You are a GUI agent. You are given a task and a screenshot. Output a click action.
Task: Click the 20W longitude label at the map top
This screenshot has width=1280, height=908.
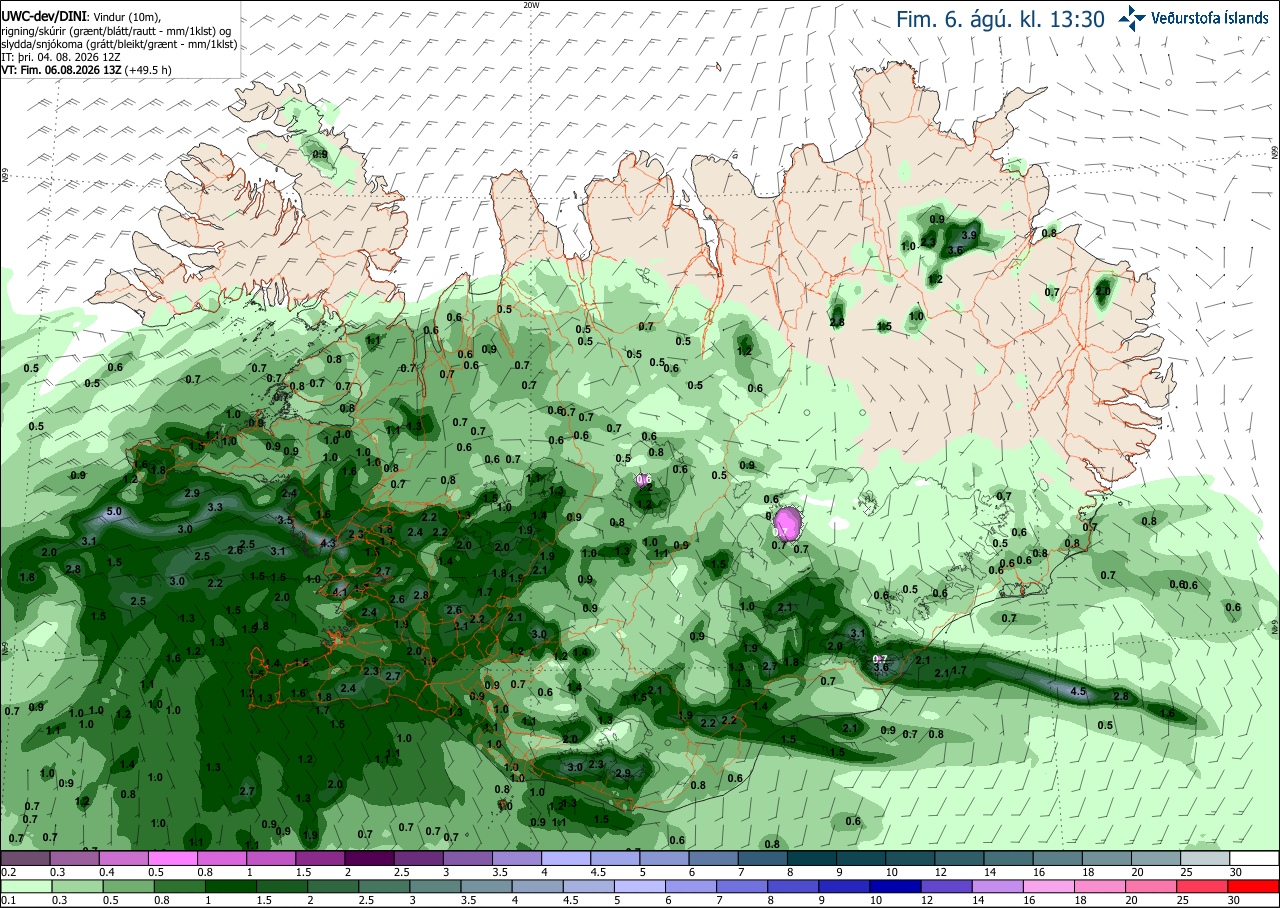pyautogui.click(x=531, y=5)
